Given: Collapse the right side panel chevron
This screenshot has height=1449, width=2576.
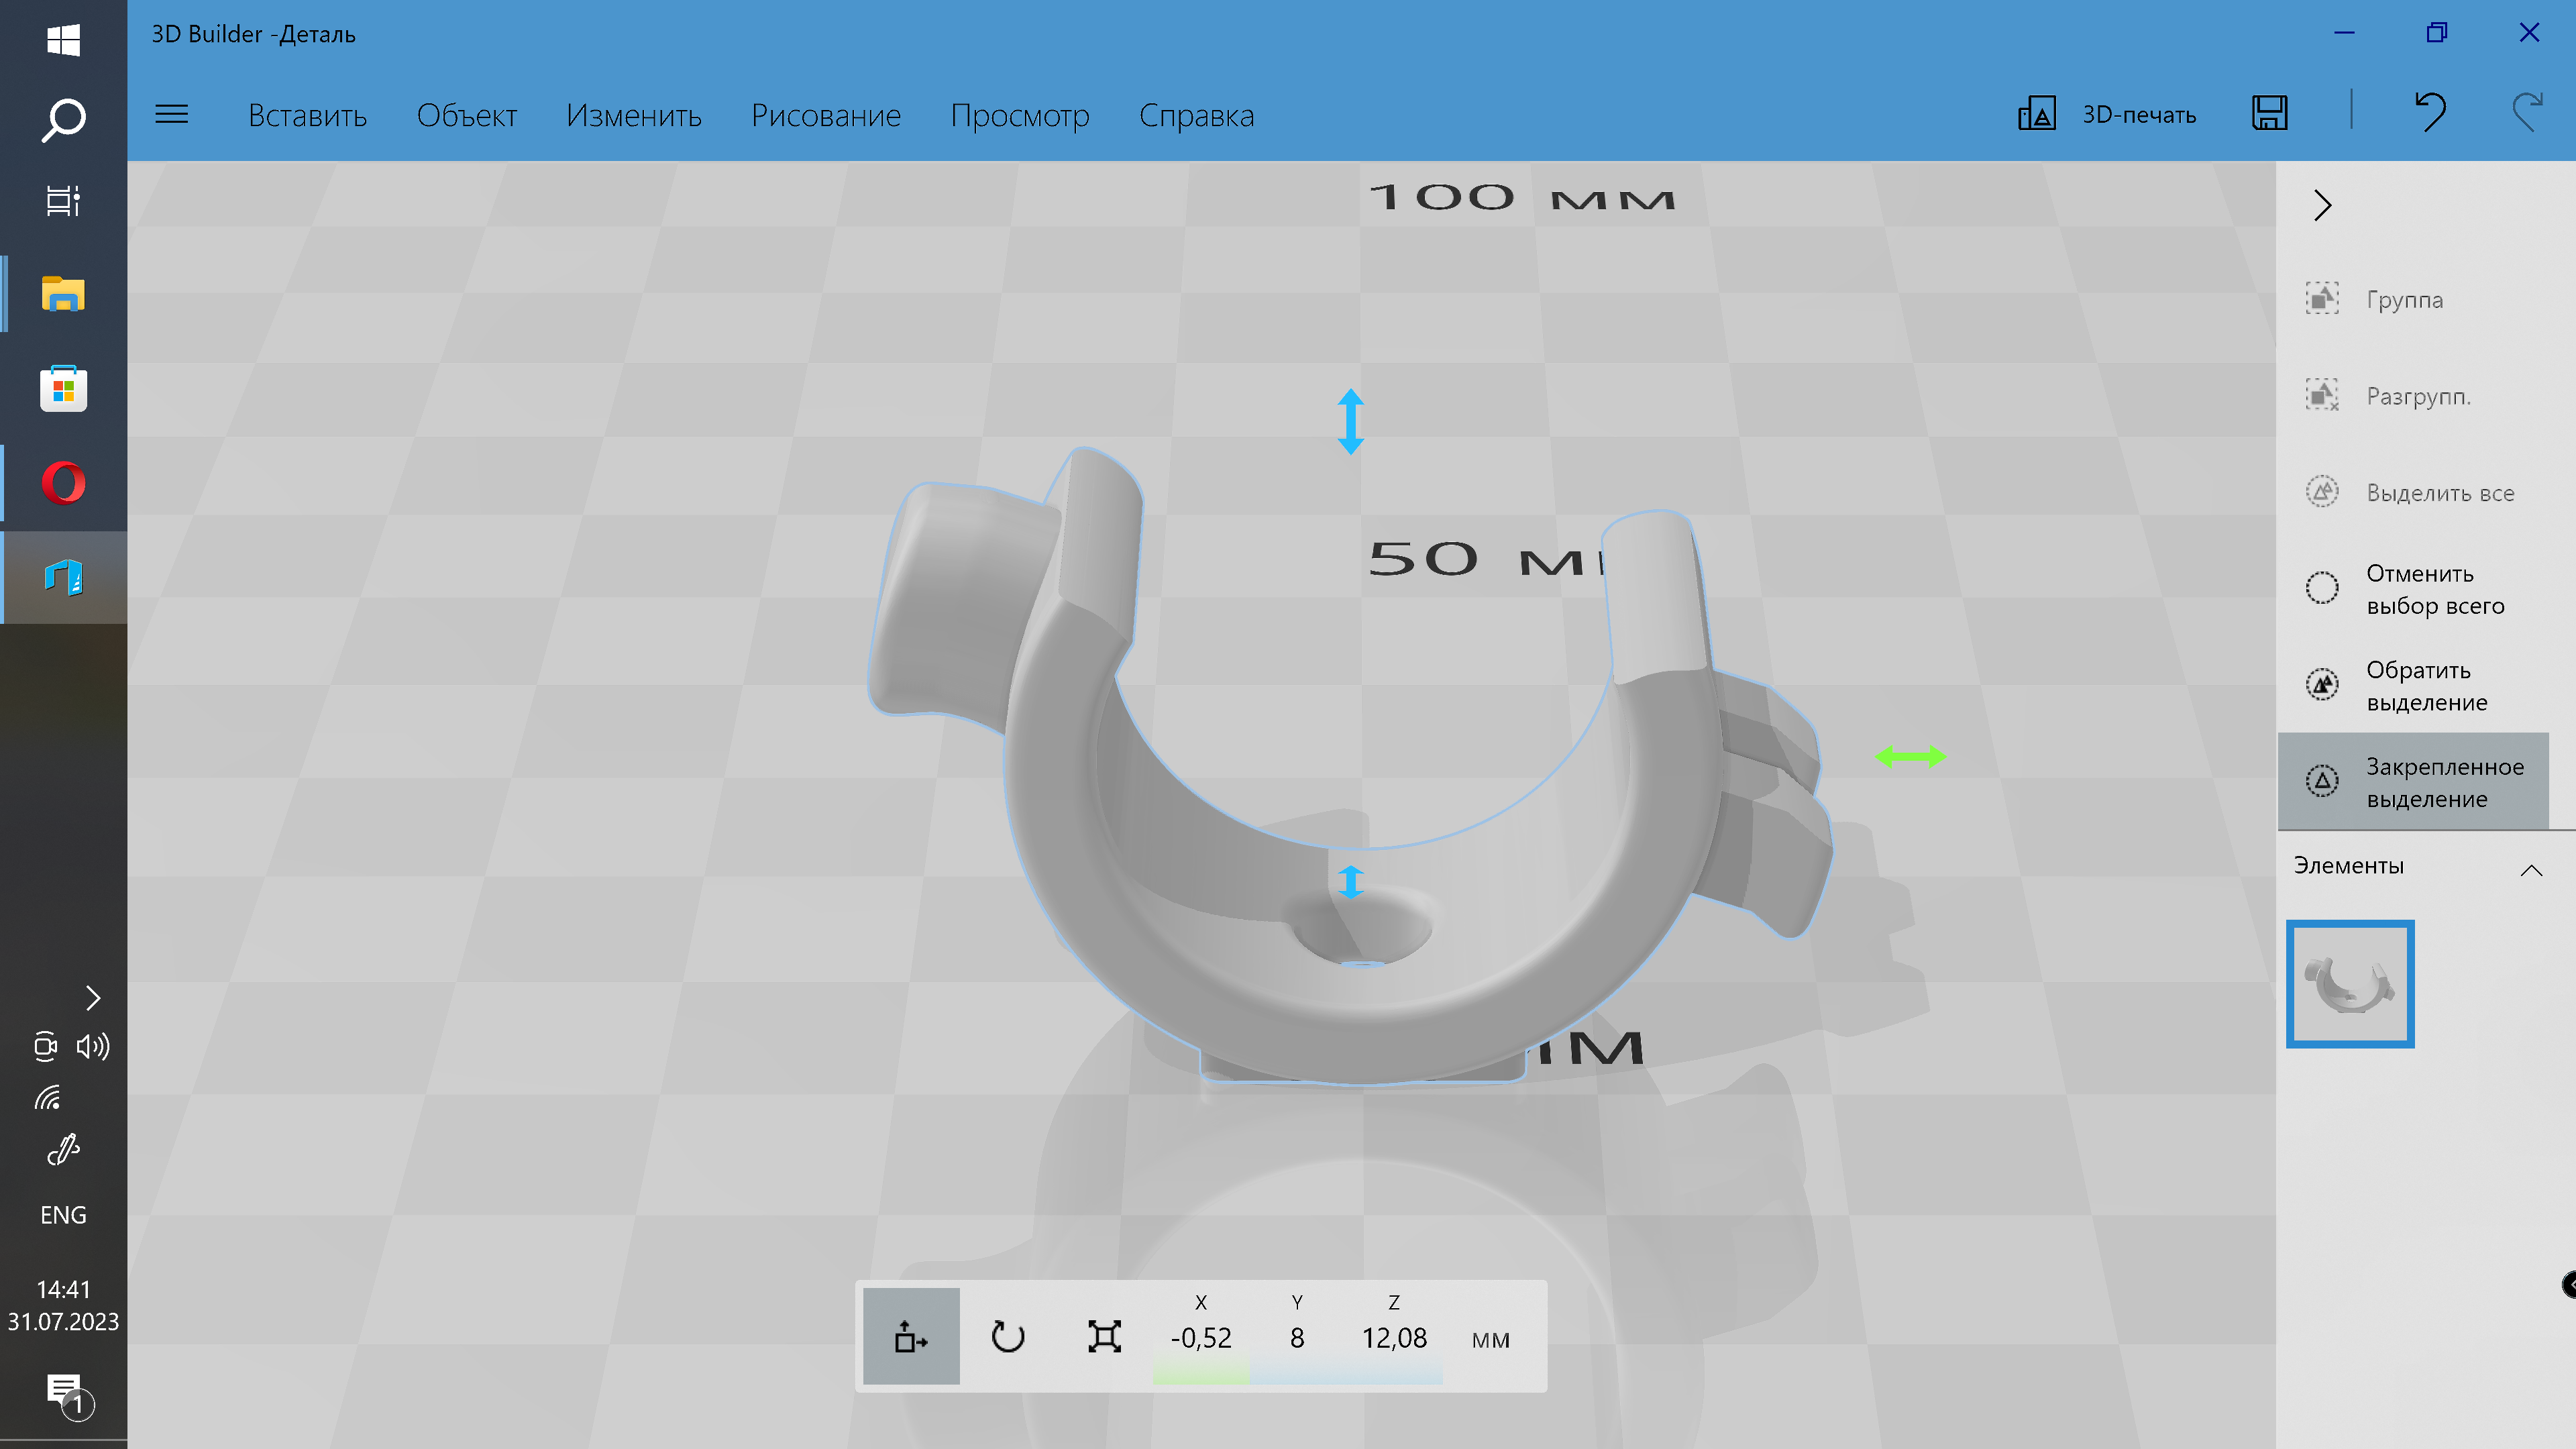Looking at the screenshot, I should (2322, 206).
